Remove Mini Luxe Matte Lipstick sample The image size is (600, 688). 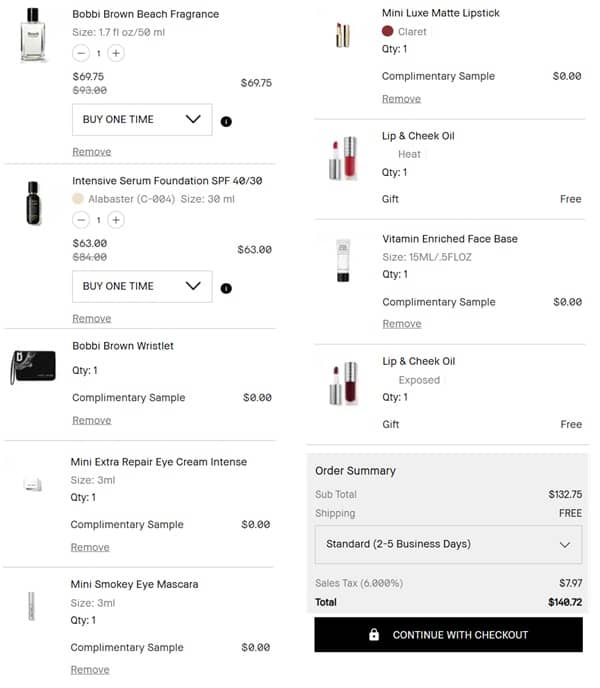tap(401, 99)
